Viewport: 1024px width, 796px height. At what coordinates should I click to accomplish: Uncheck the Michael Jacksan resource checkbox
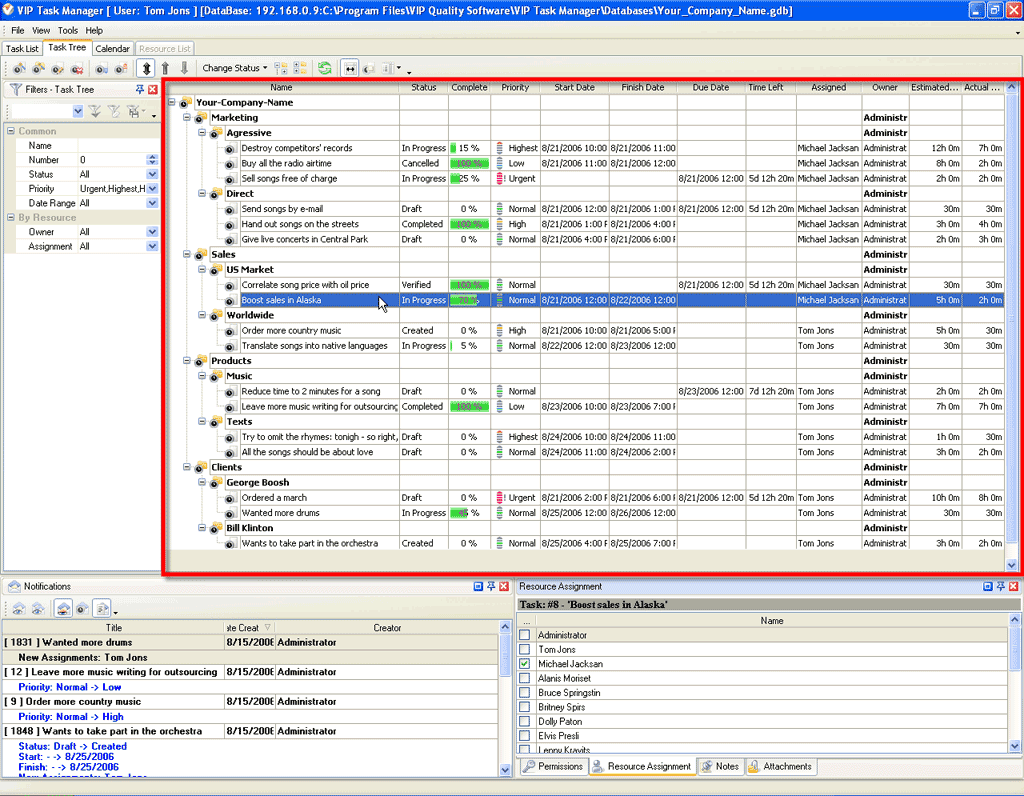(525, 664)
